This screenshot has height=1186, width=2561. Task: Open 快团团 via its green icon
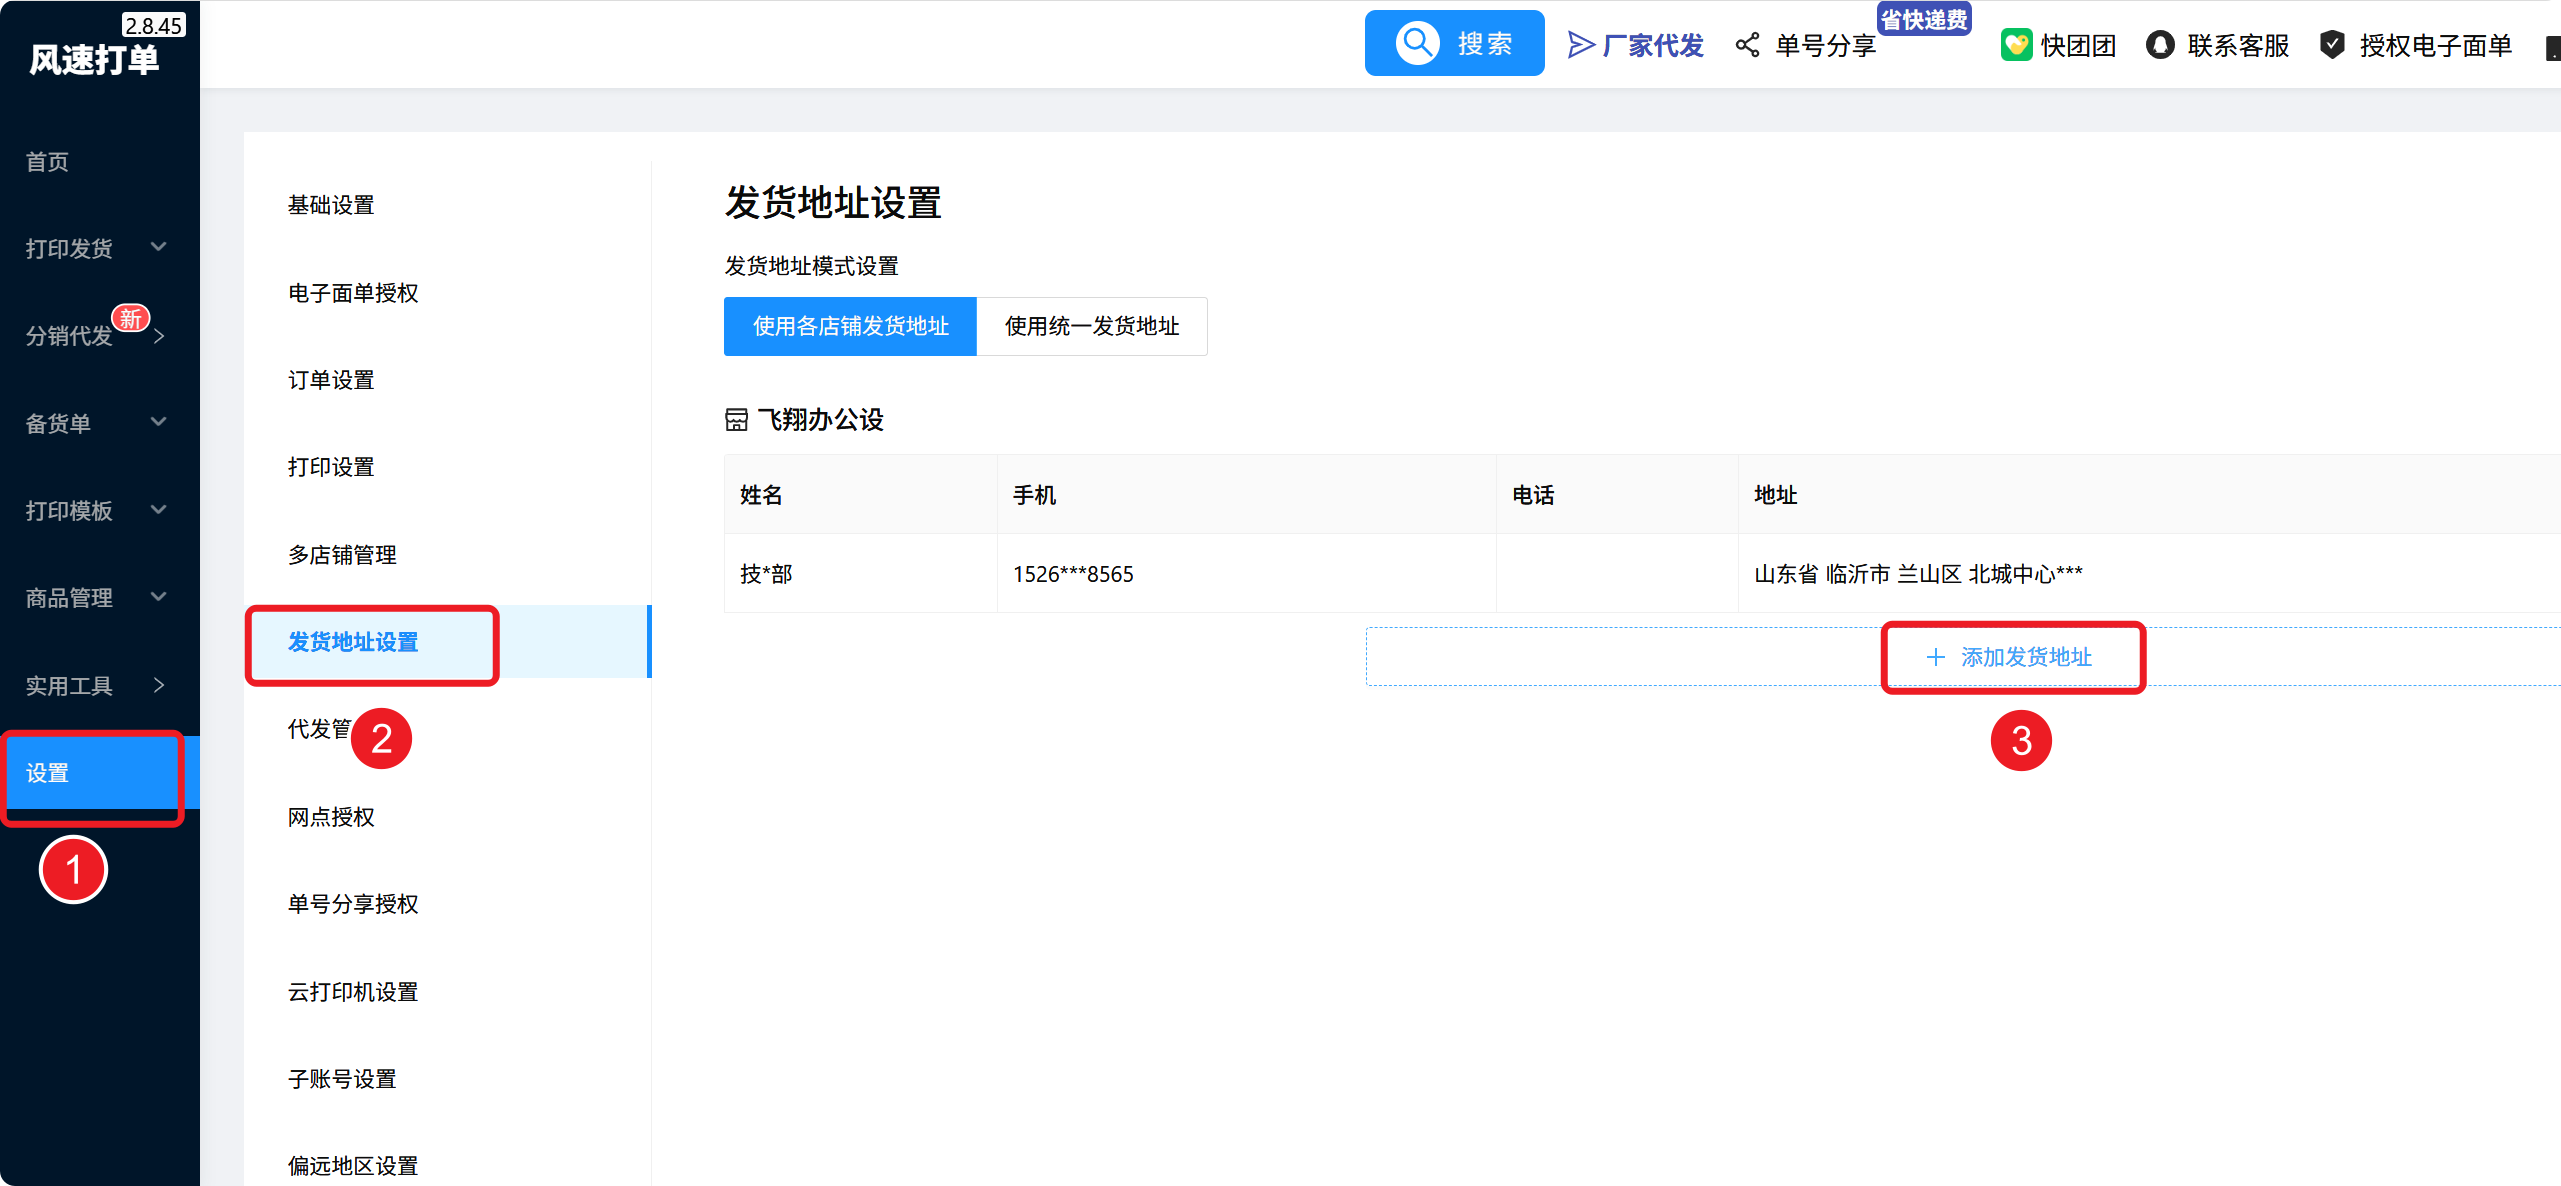(x=2016, y=45)
